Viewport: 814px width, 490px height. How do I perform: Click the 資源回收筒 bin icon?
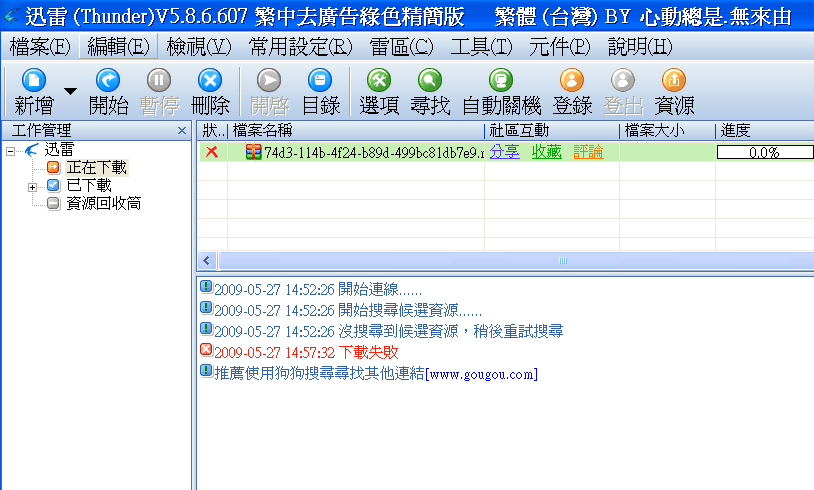[53, 203]
